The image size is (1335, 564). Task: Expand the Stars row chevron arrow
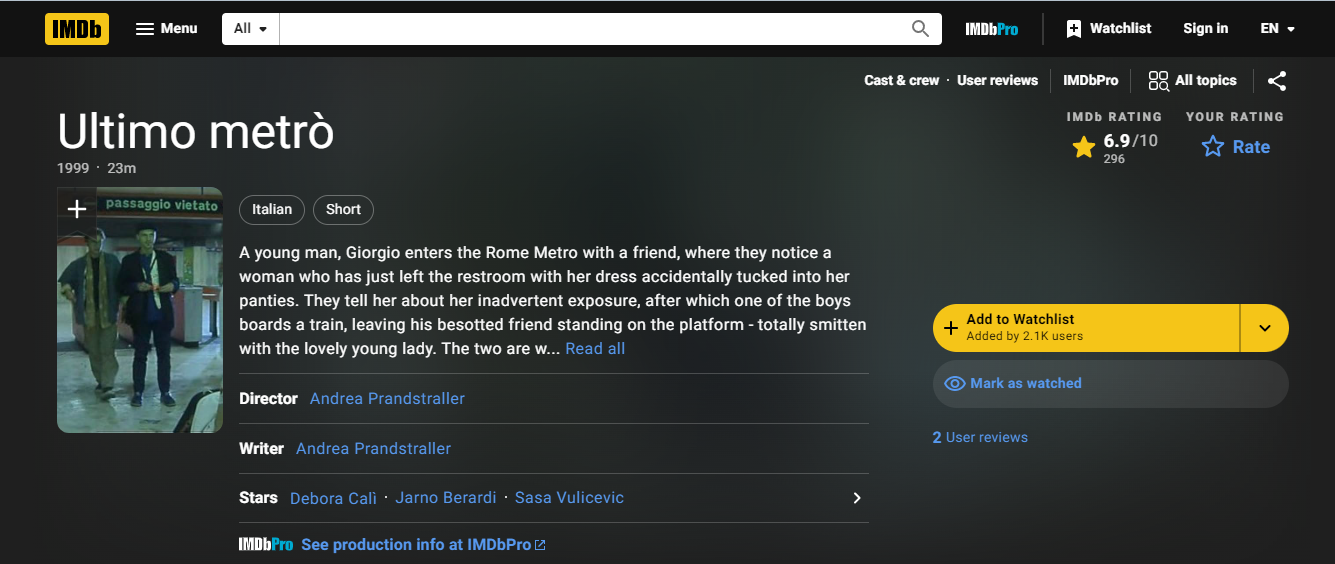click(857, 498)
